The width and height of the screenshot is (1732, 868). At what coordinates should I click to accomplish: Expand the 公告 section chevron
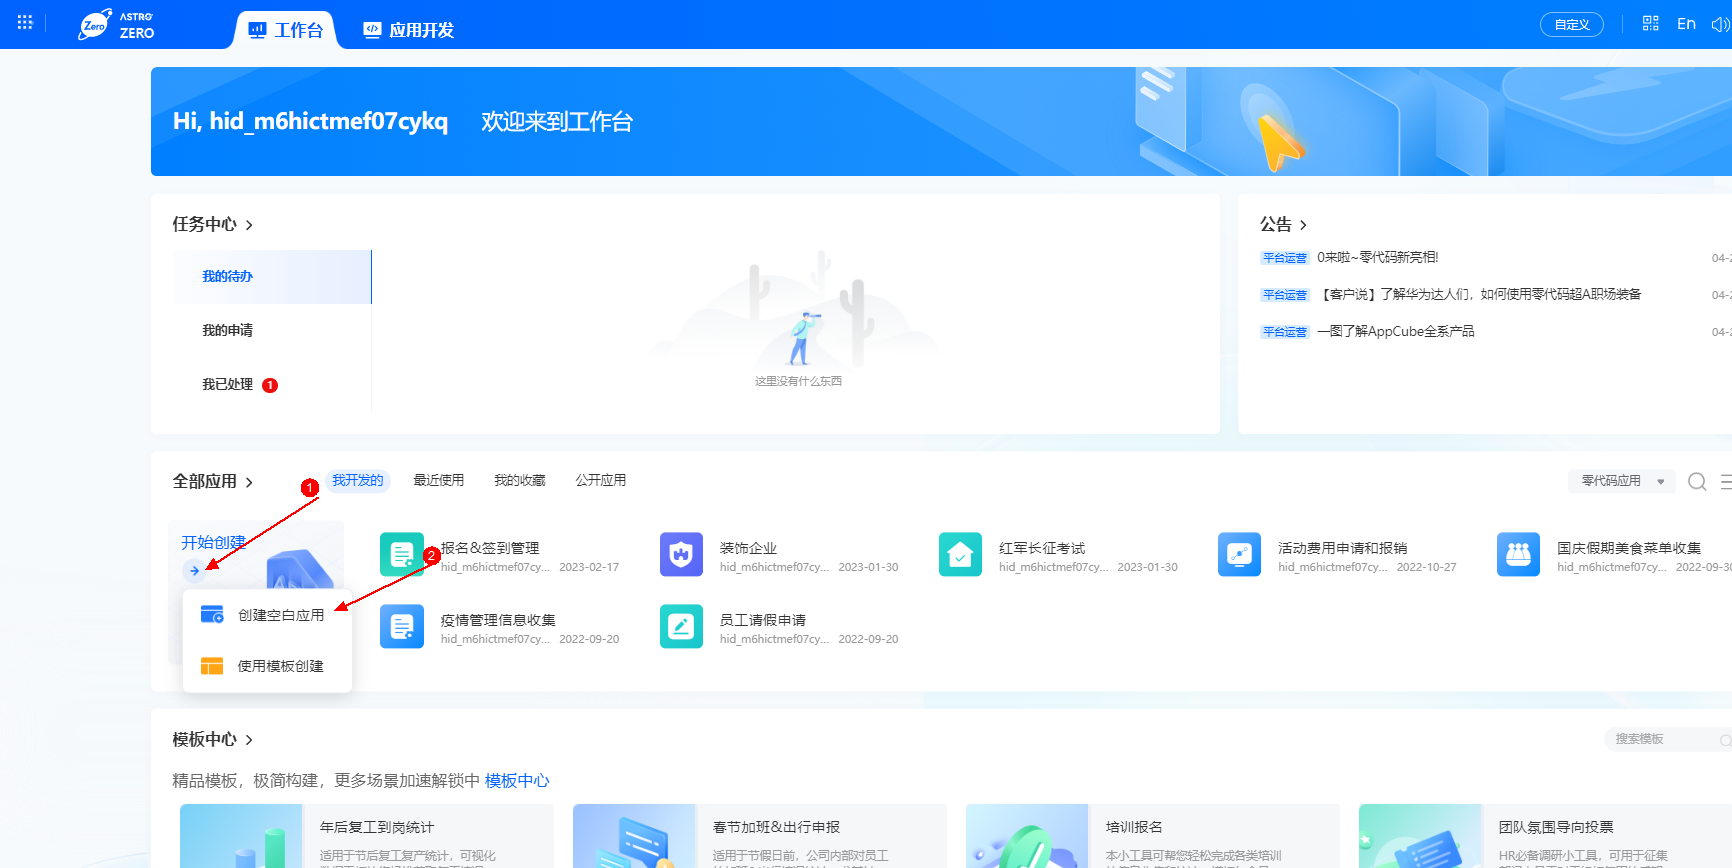click(1303, 225)
